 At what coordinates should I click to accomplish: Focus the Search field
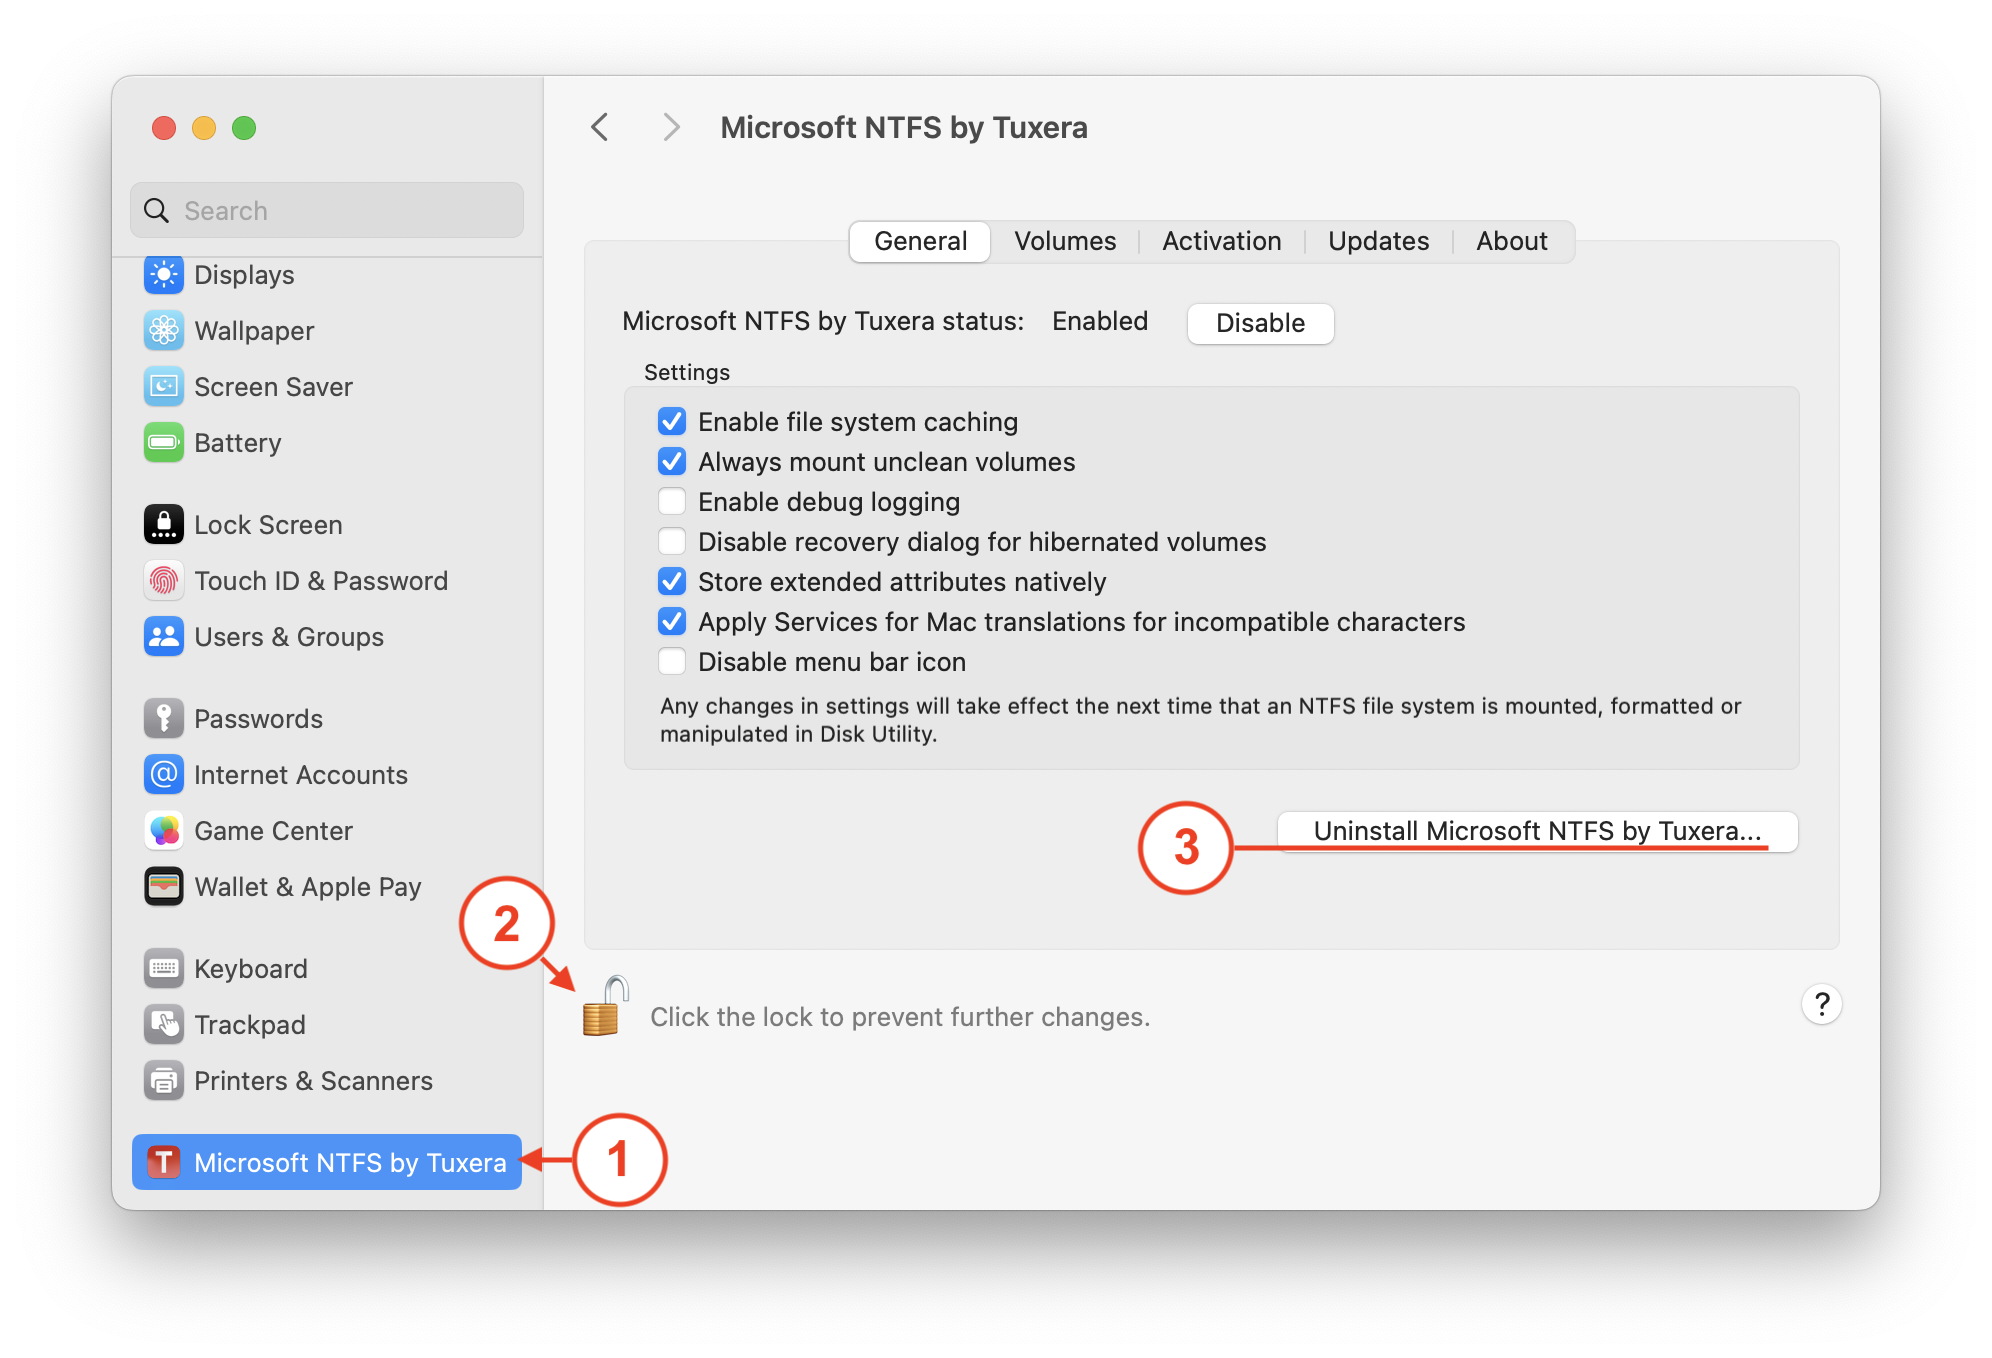pyautogui.click(x=327, y=211)
